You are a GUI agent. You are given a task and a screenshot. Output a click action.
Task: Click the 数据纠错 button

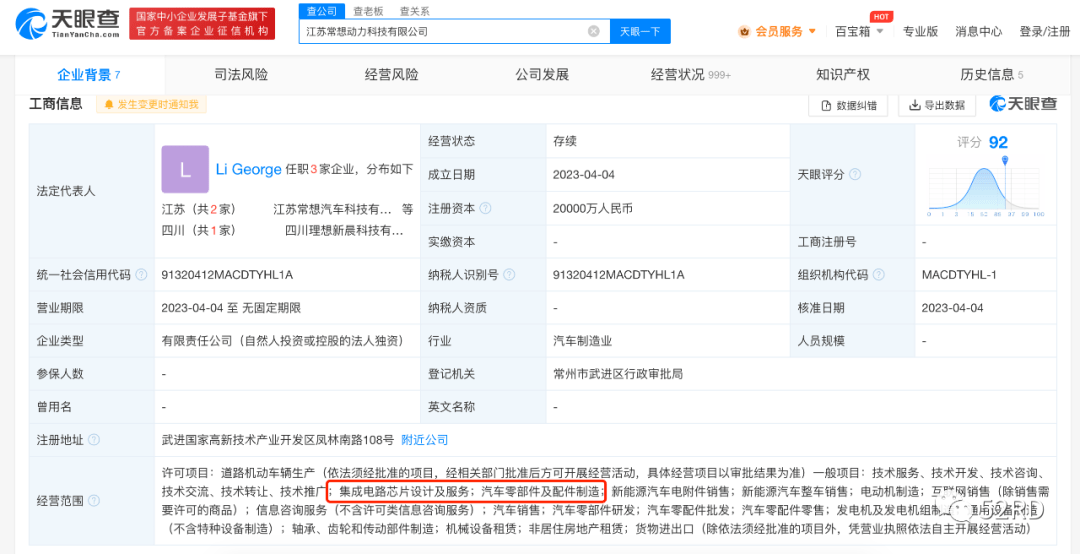[848, 105]
